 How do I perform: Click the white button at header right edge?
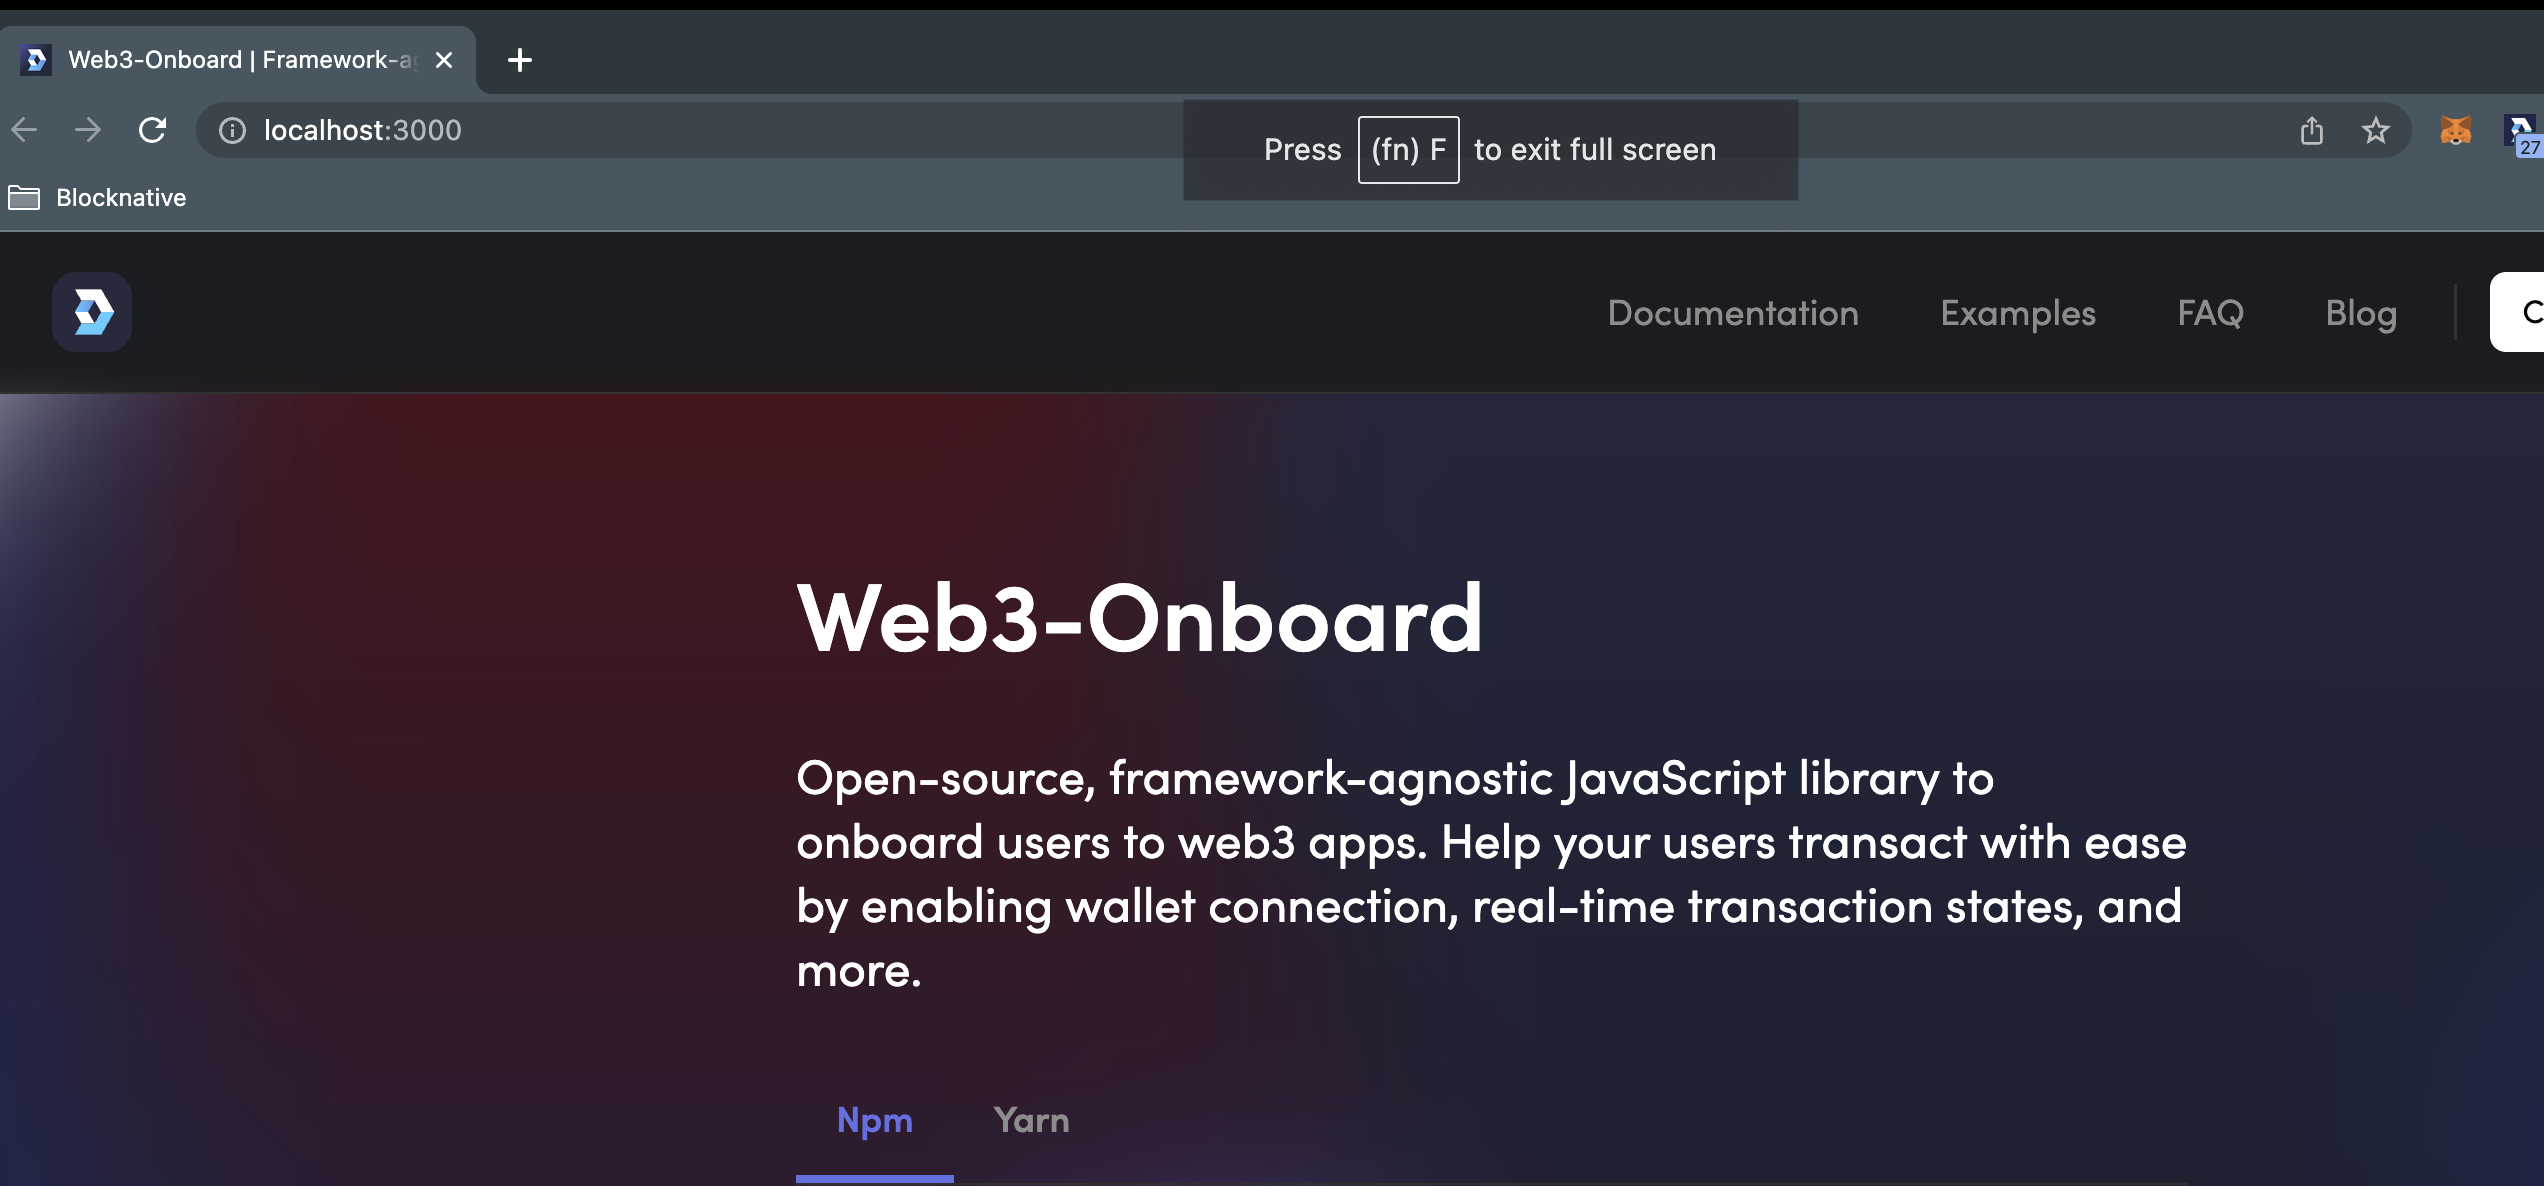click(x=2520, y=312)
